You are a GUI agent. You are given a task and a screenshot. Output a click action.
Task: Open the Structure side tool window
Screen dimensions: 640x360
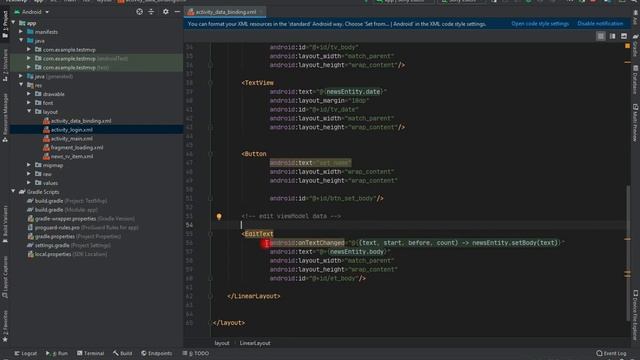point(5,65)
